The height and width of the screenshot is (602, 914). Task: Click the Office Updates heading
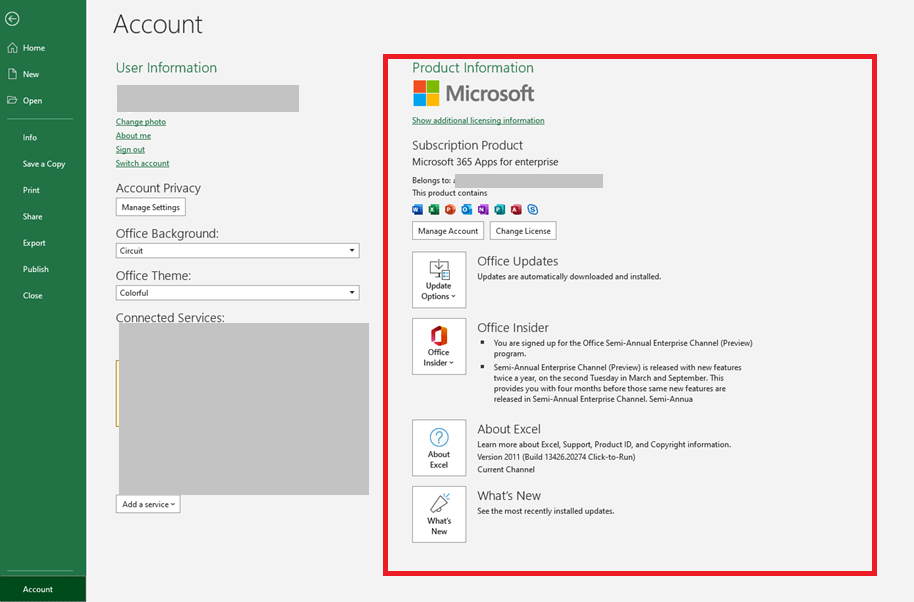point(518,261)
